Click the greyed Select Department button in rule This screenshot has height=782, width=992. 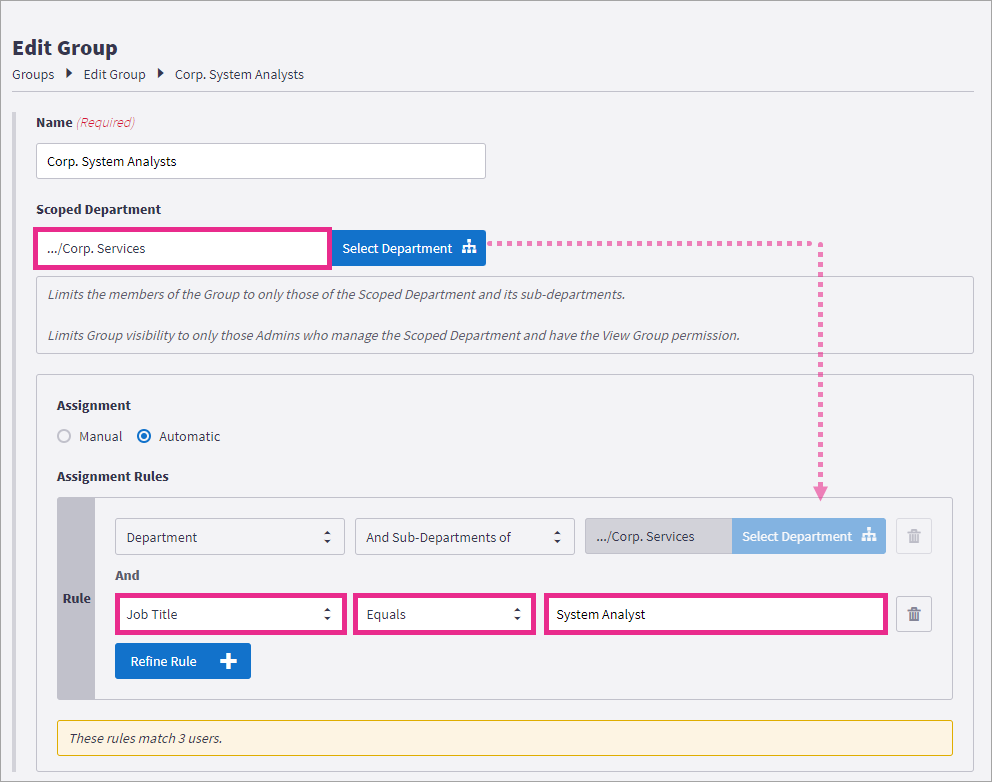point(809,537)
